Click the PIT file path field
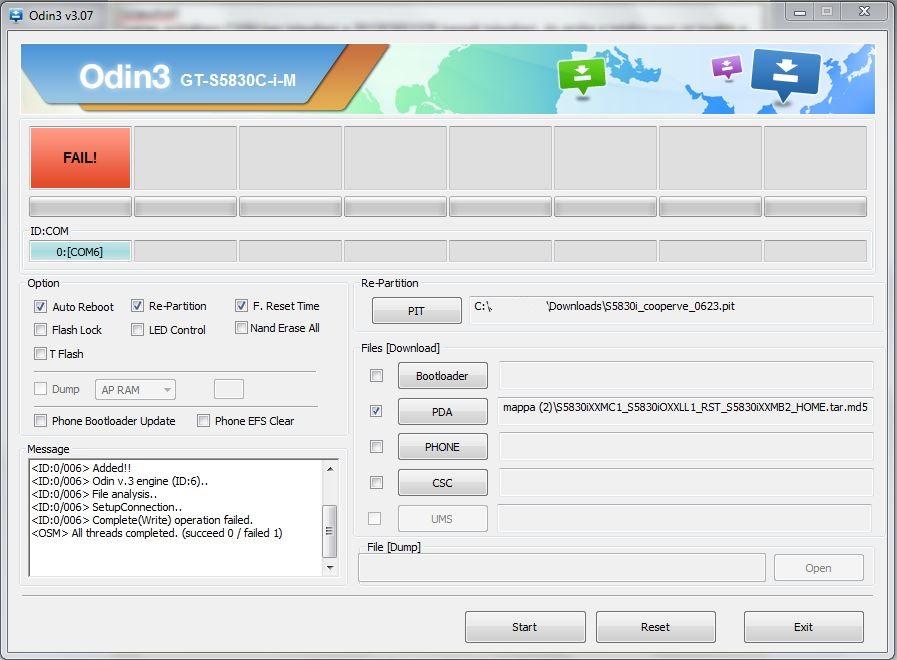The width and height of the screenshot is (897, 660). tap(671, 310)
